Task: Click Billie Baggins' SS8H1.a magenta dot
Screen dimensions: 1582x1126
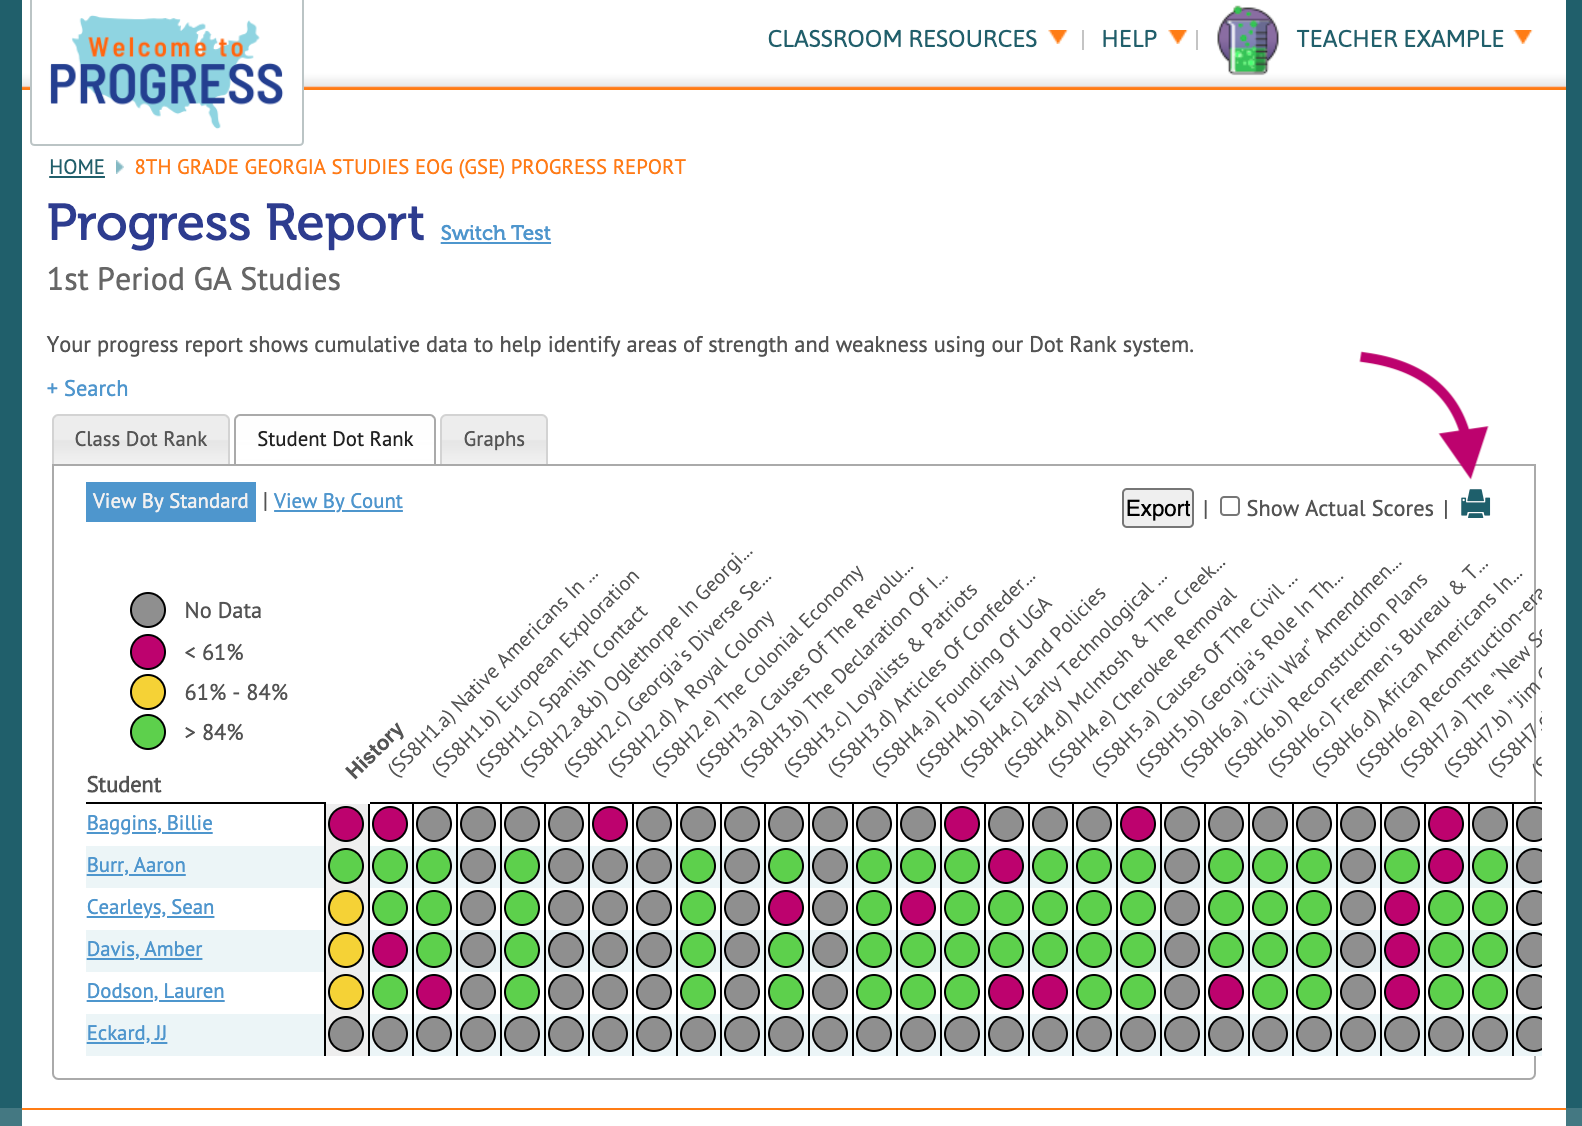Action: click(390, 824)
